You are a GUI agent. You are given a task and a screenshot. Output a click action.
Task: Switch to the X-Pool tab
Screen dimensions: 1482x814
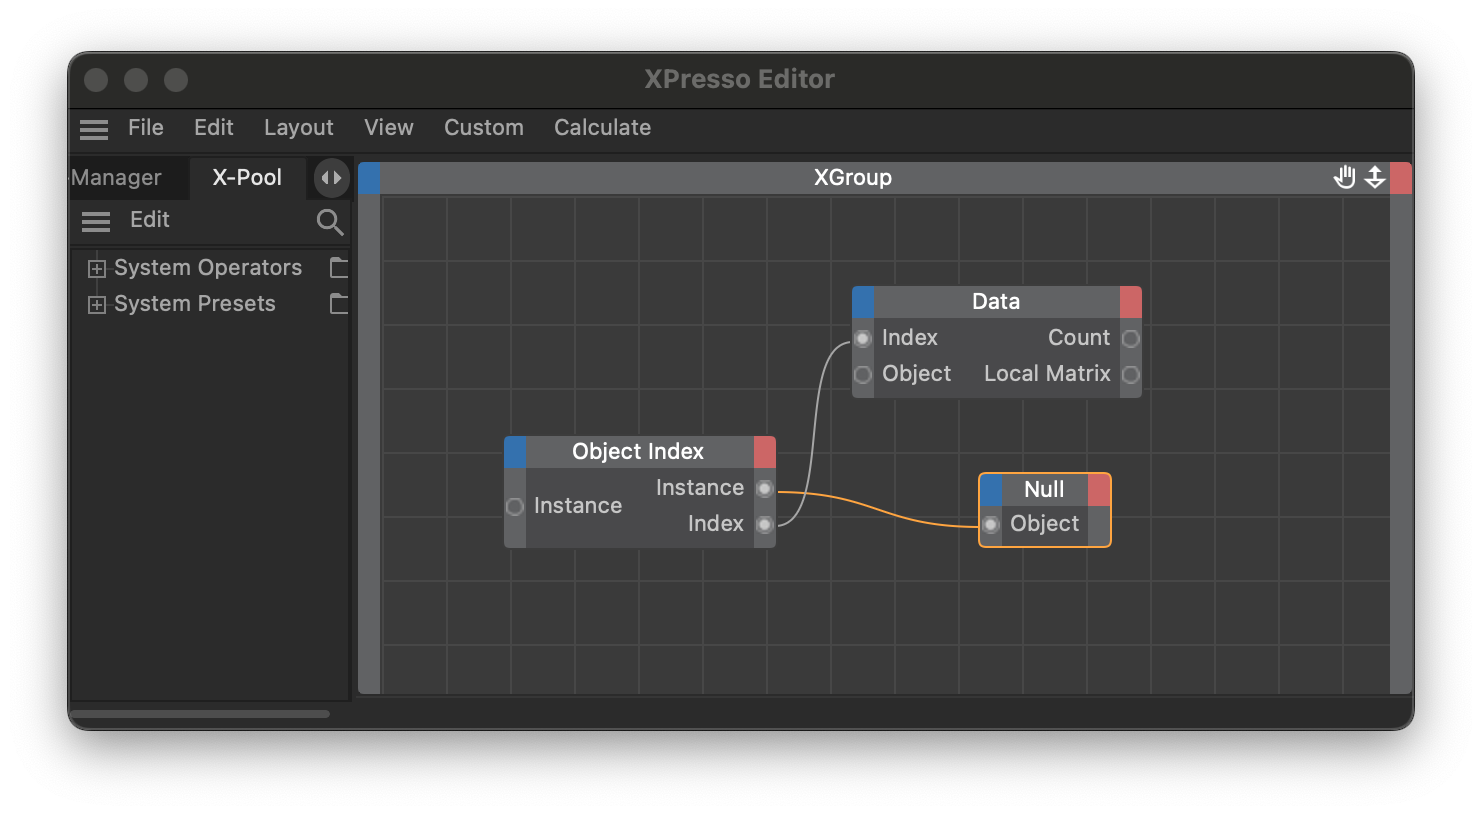[247, 178]
